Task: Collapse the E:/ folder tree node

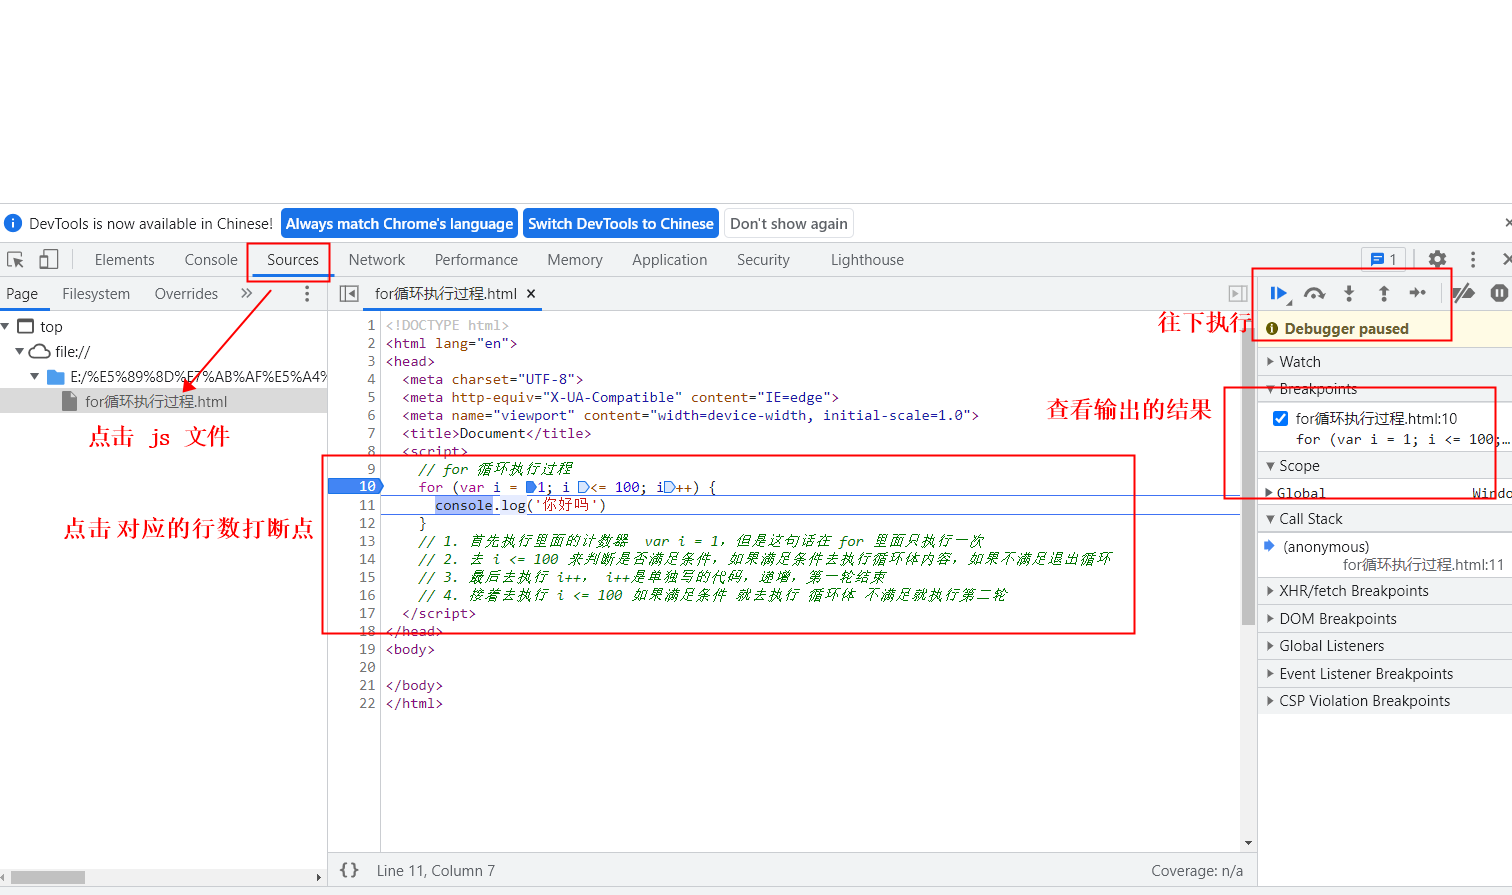Action: (35, 376)
